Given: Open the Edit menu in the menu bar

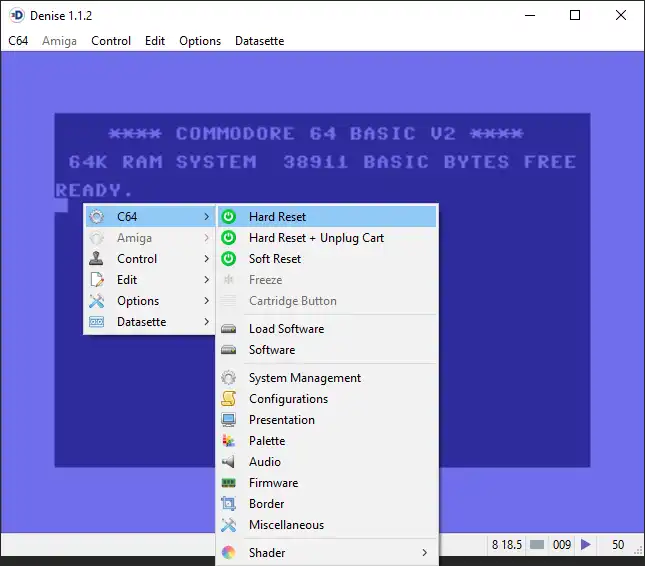Looking at the screenshot, I should [x=155, y=41].
